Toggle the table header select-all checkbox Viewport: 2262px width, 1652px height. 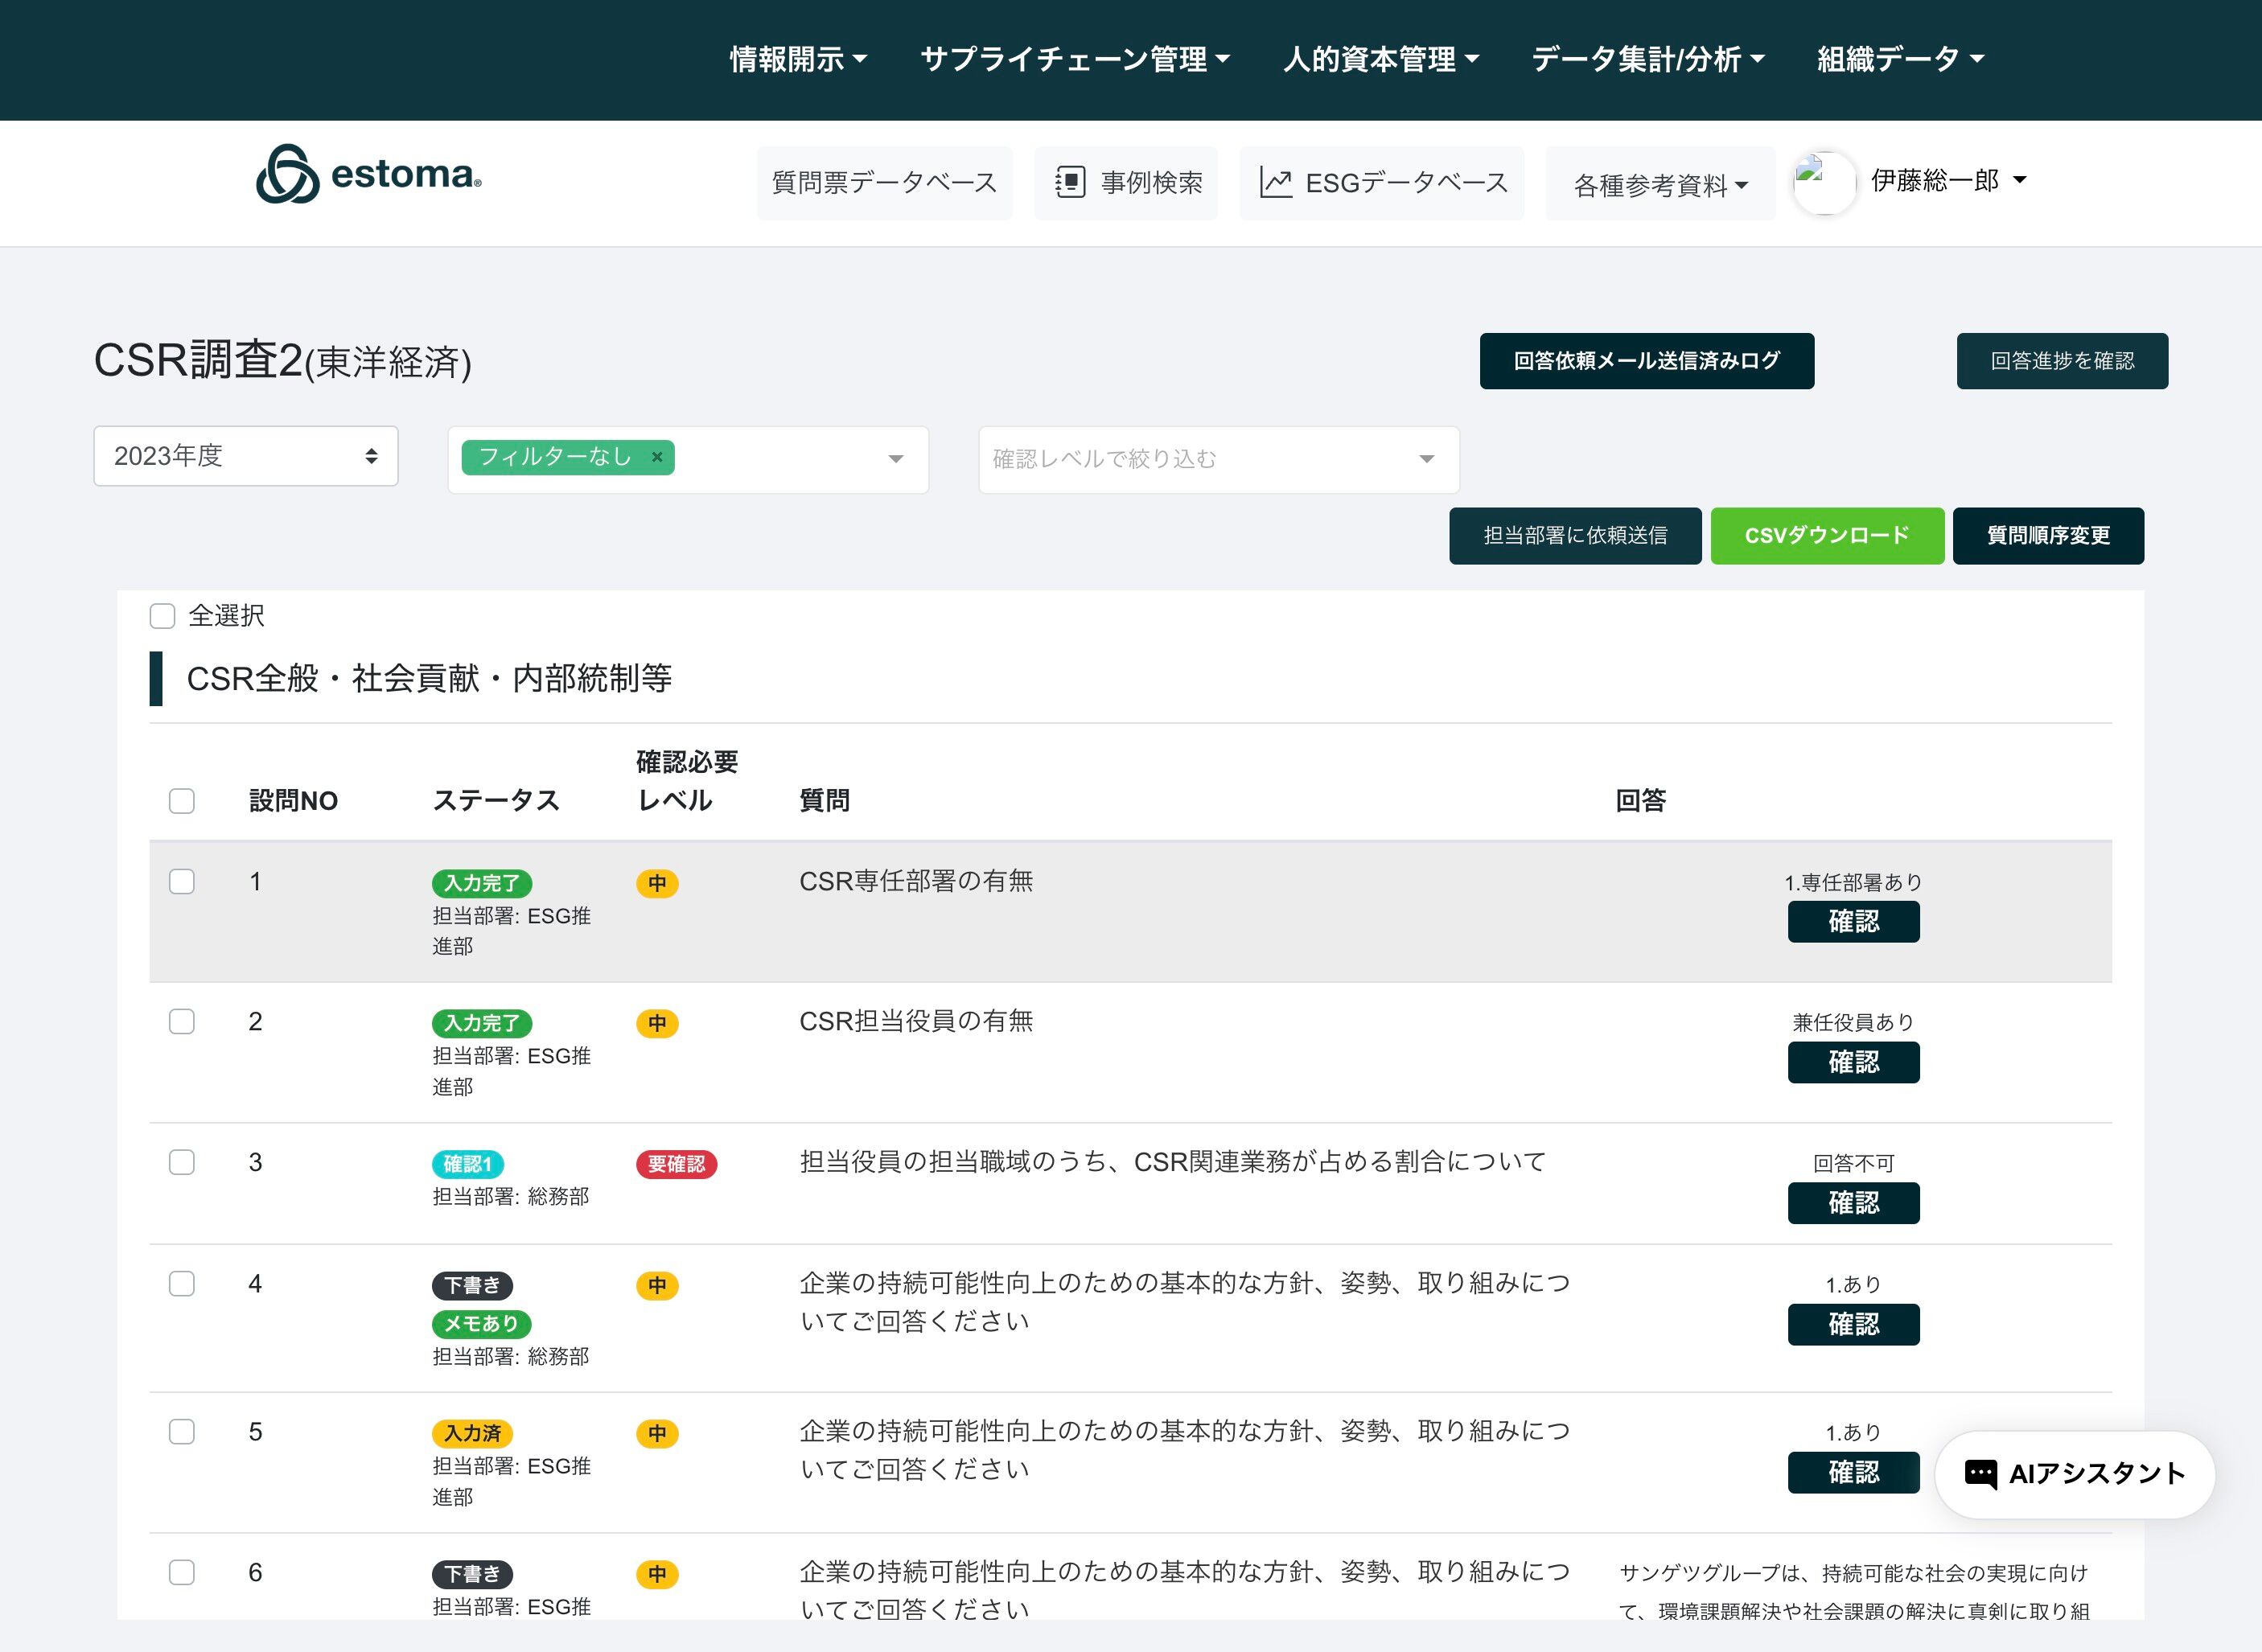[x=182, y=801]
